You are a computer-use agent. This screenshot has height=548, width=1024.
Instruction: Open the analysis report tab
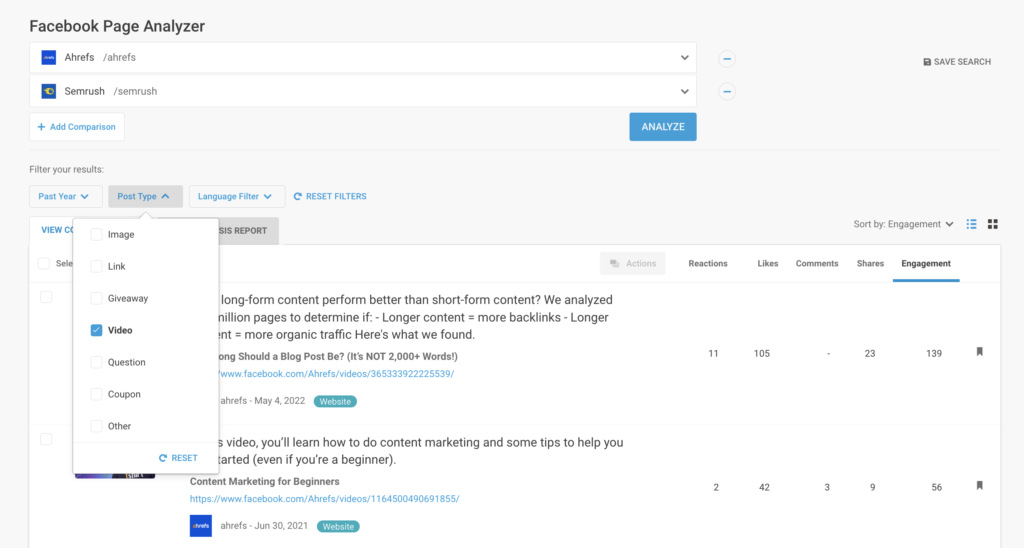248,231
